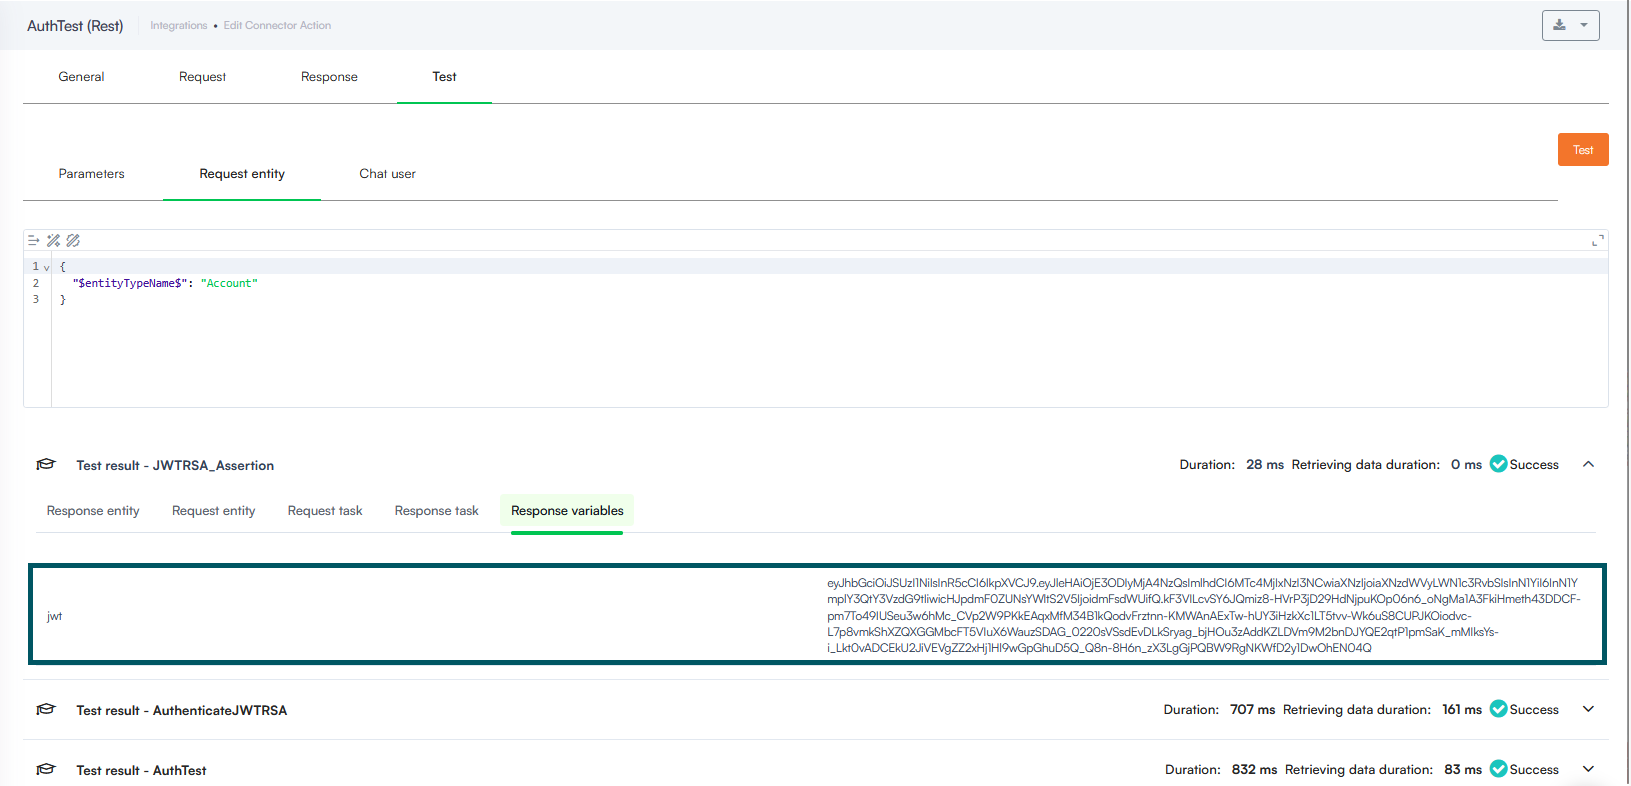
Task: Click the fullscreen expand icon of the editor
Action: pyautogui.click(x=1597, y=240)
